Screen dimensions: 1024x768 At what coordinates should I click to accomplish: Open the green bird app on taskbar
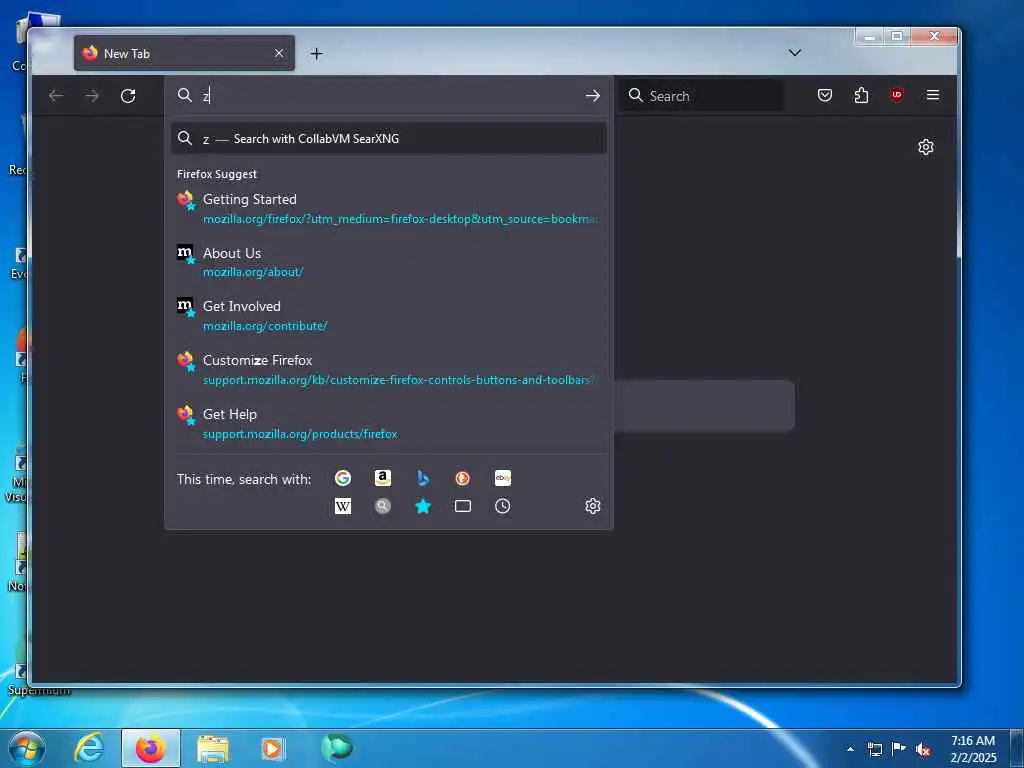(337, 748)
